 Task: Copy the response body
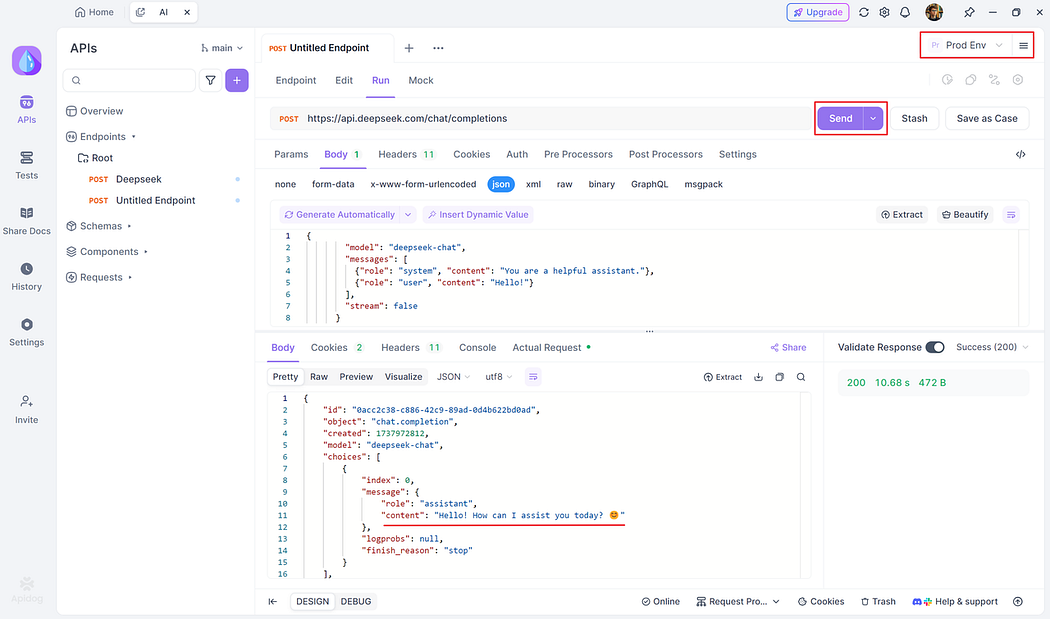779,377
